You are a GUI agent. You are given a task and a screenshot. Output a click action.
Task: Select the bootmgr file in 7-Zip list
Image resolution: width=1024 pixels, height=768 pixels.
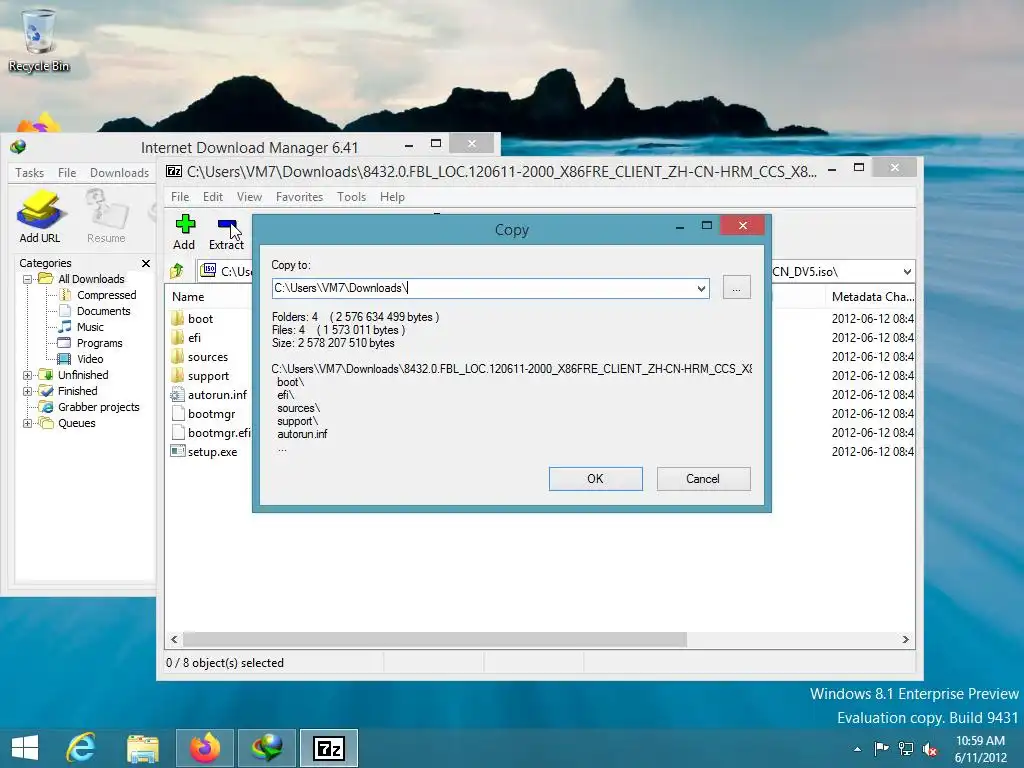click(x=211, y=413)
